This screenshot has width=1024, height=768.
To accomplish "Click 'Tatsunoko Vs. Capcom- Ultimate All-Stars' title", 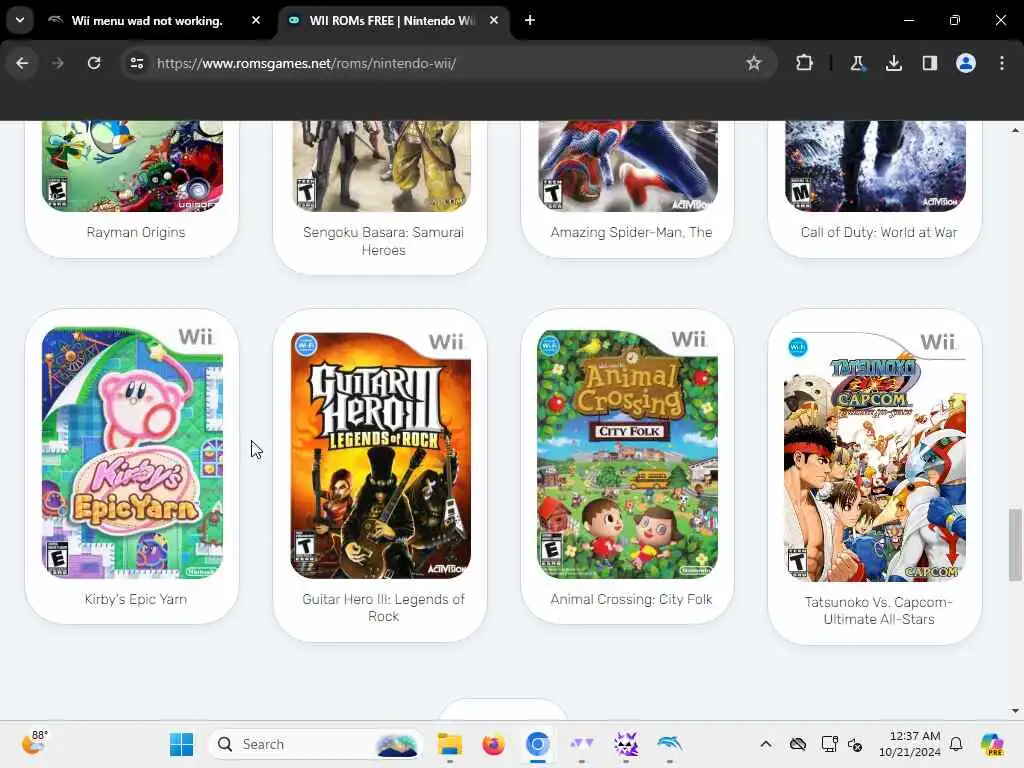I will pyautogui.click(x=878, y=611).
